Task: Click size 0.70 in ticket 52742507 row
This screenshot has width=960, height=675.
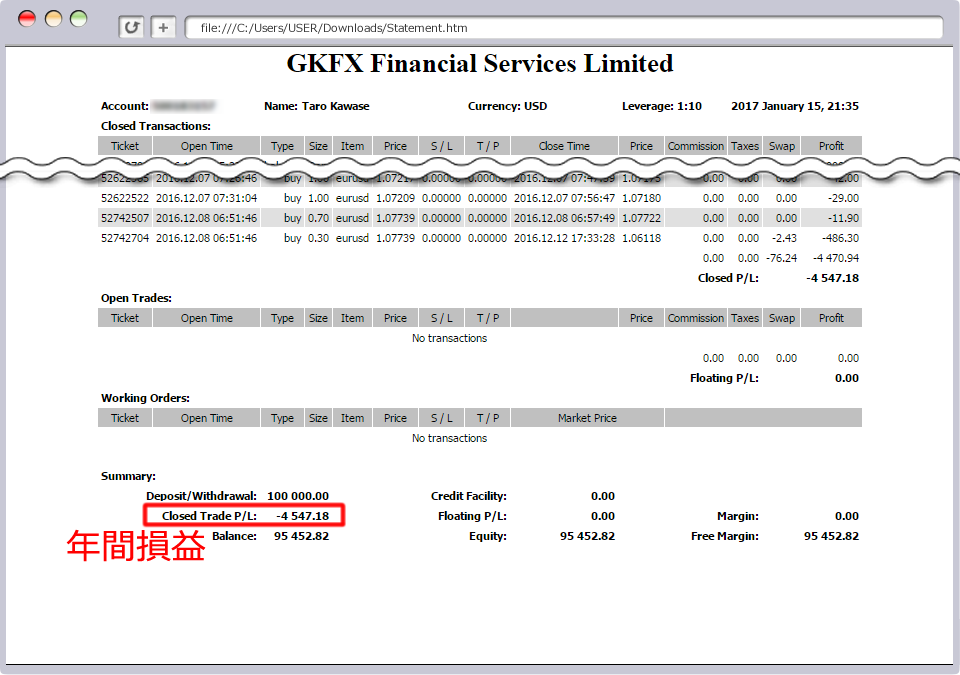Action: [x=318, y=218]
